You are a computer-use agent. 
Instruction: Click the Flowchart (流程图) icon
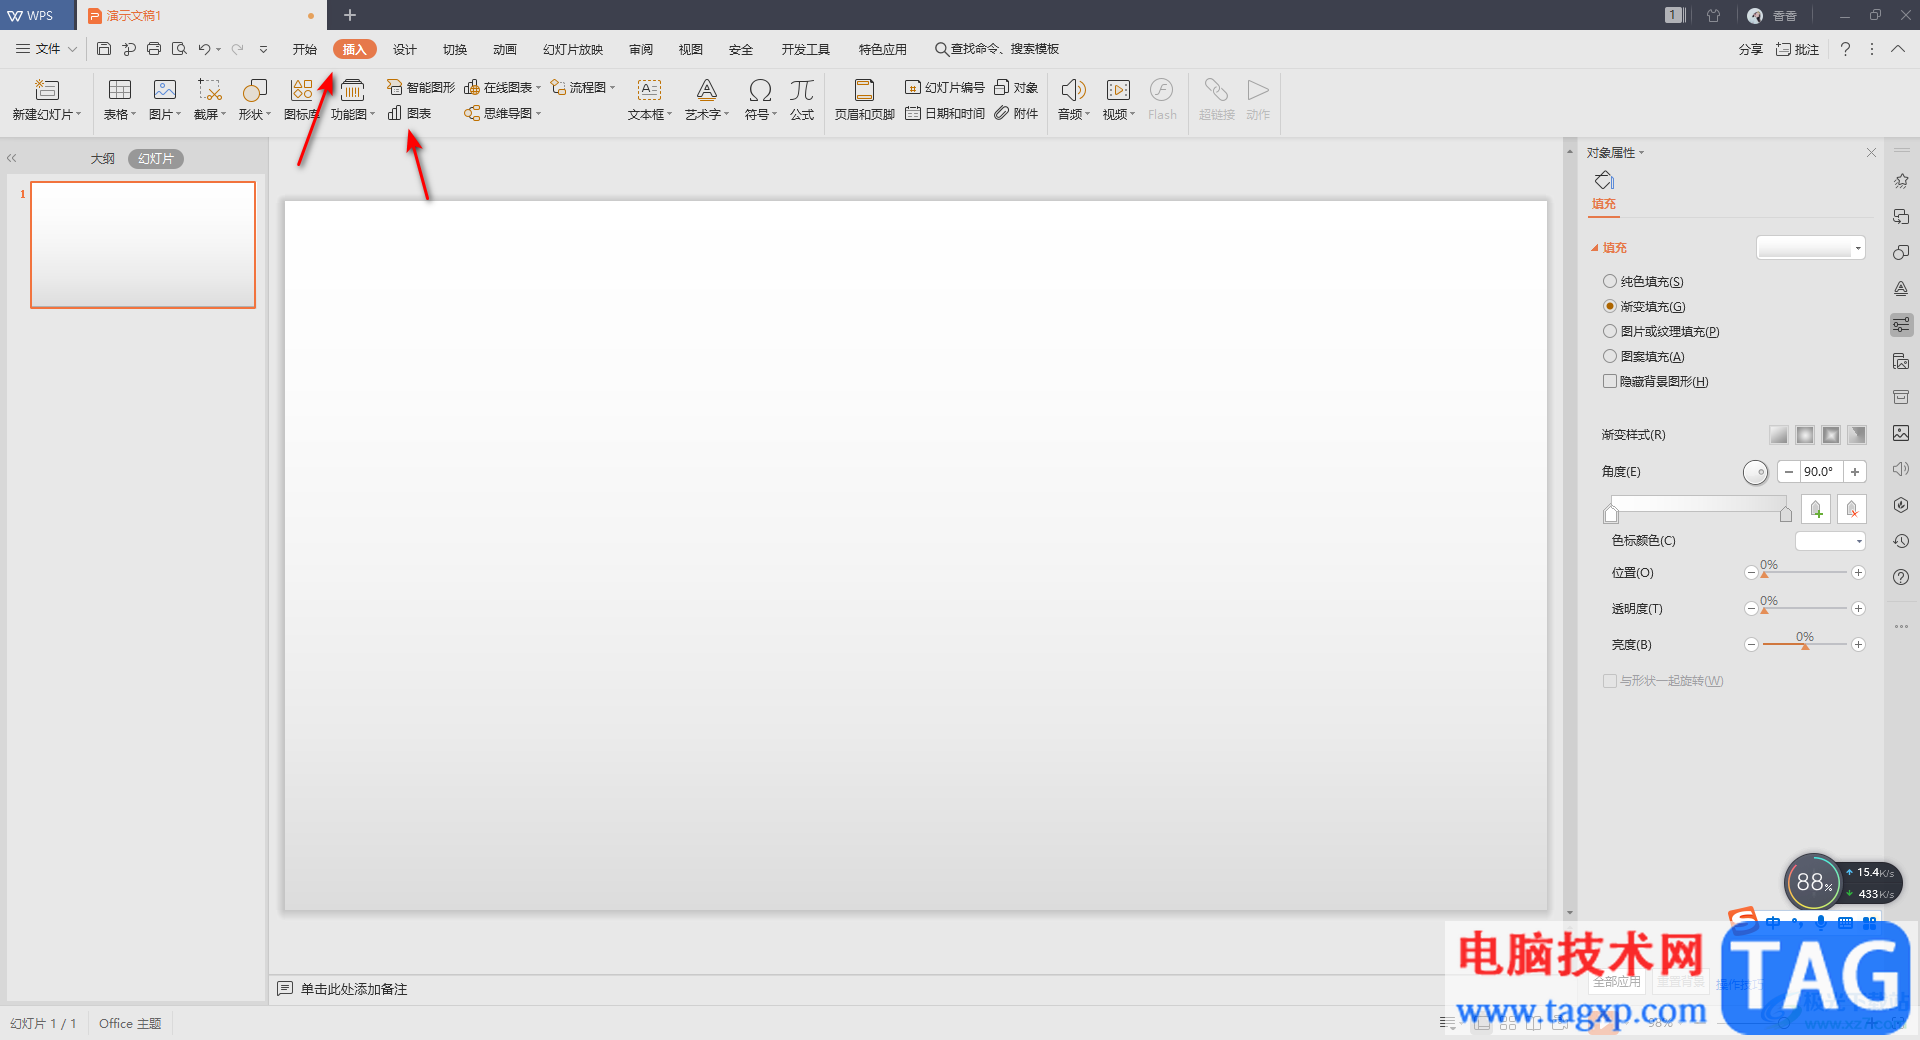(x=558, y=88)
